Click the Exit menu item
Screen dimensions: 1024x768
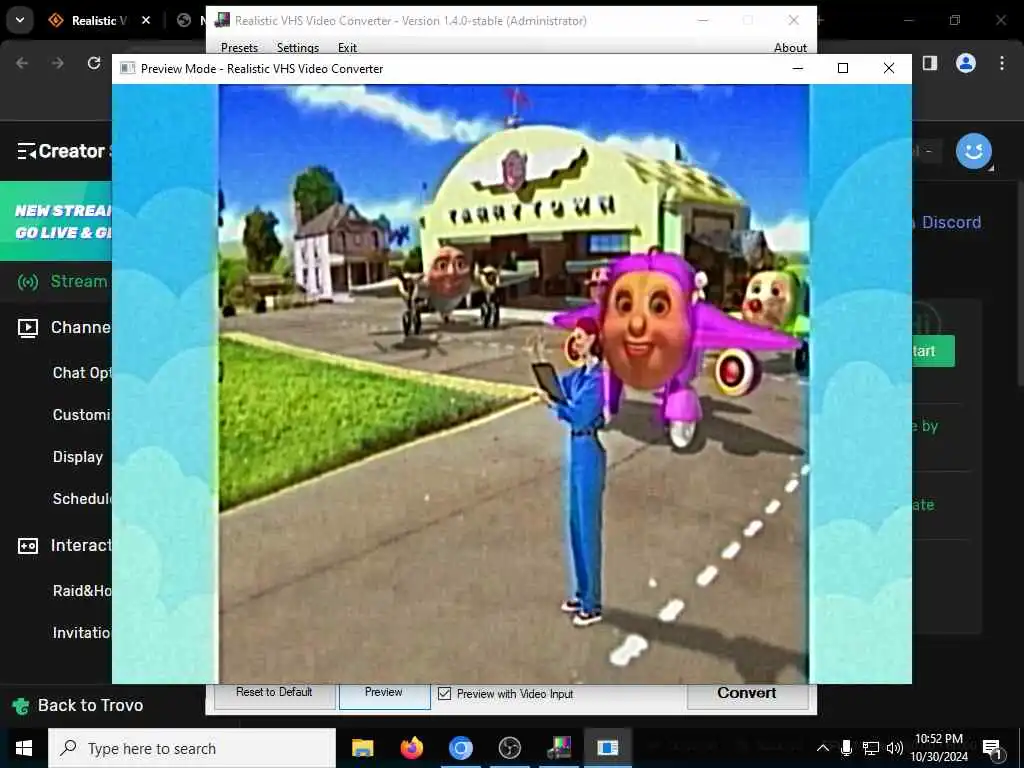pyautogui.click(x=347, y=47)
